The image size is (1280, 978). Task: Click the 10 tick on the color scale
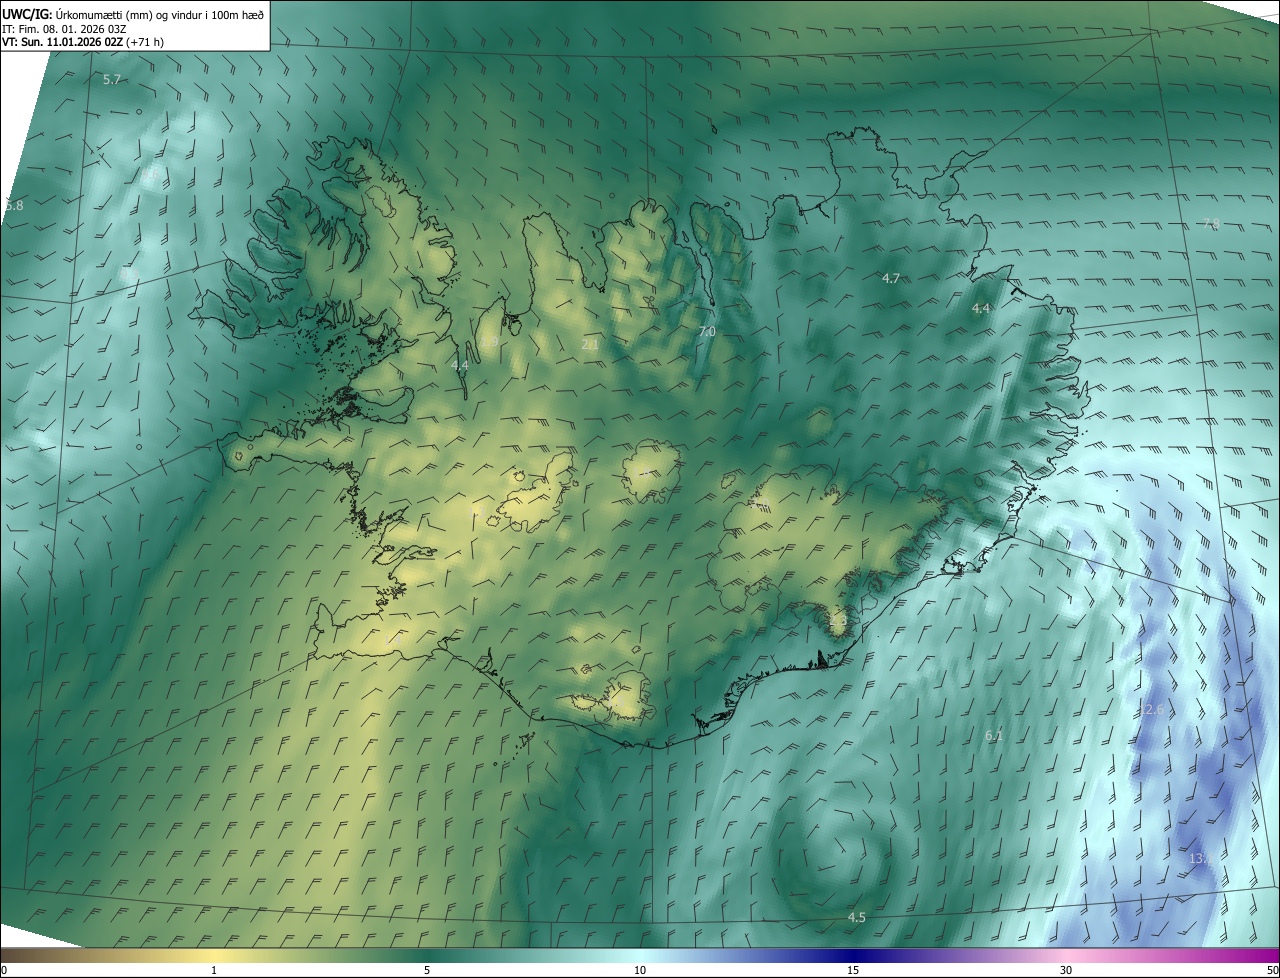640,970
